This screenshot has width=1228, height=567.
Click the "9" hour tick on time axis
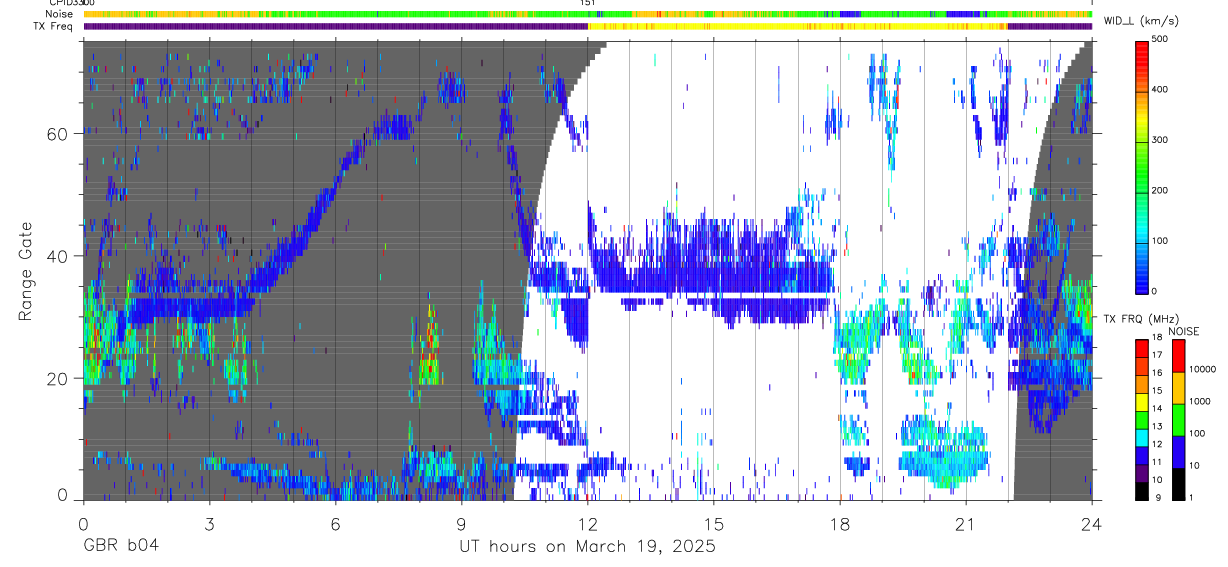pos(462,523)
